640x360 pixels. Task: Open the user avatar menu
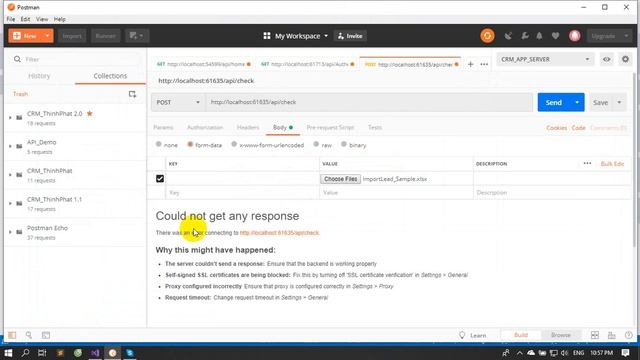coord(575,36)
